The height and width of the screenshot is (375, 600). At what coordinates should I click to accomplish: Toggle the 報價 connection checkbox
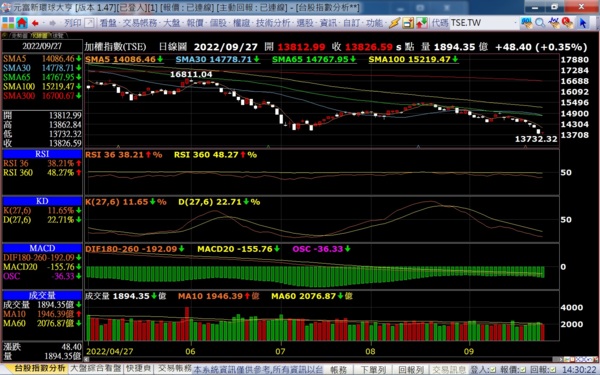click(x=523, y=370)
